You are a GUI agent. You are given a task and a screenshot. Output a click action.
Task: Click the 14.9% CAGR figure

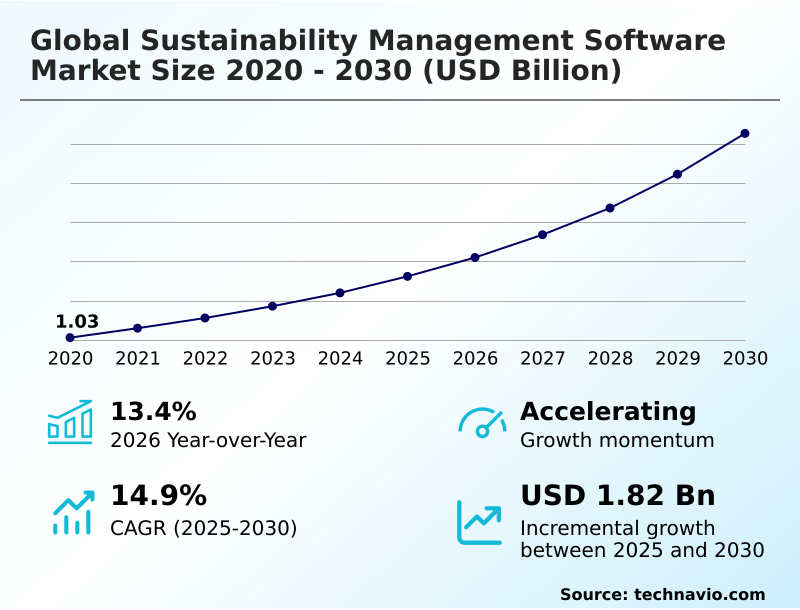(158, 496)
